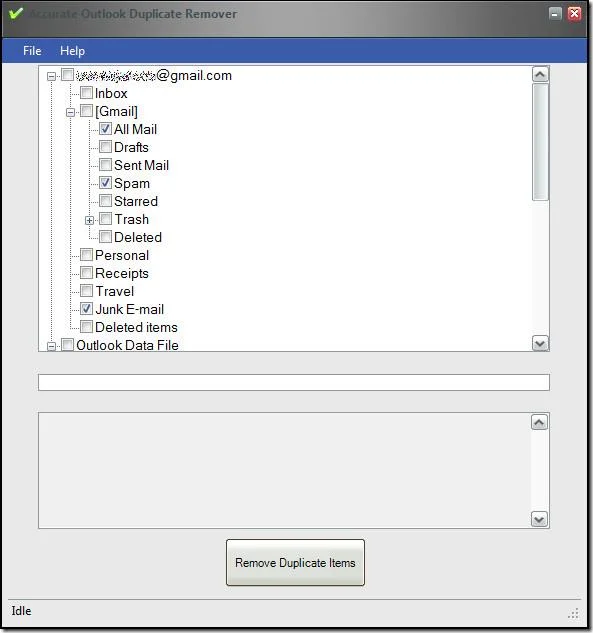Click the Idle status bar text
This screenshot has width=593, height=633.
21,611
